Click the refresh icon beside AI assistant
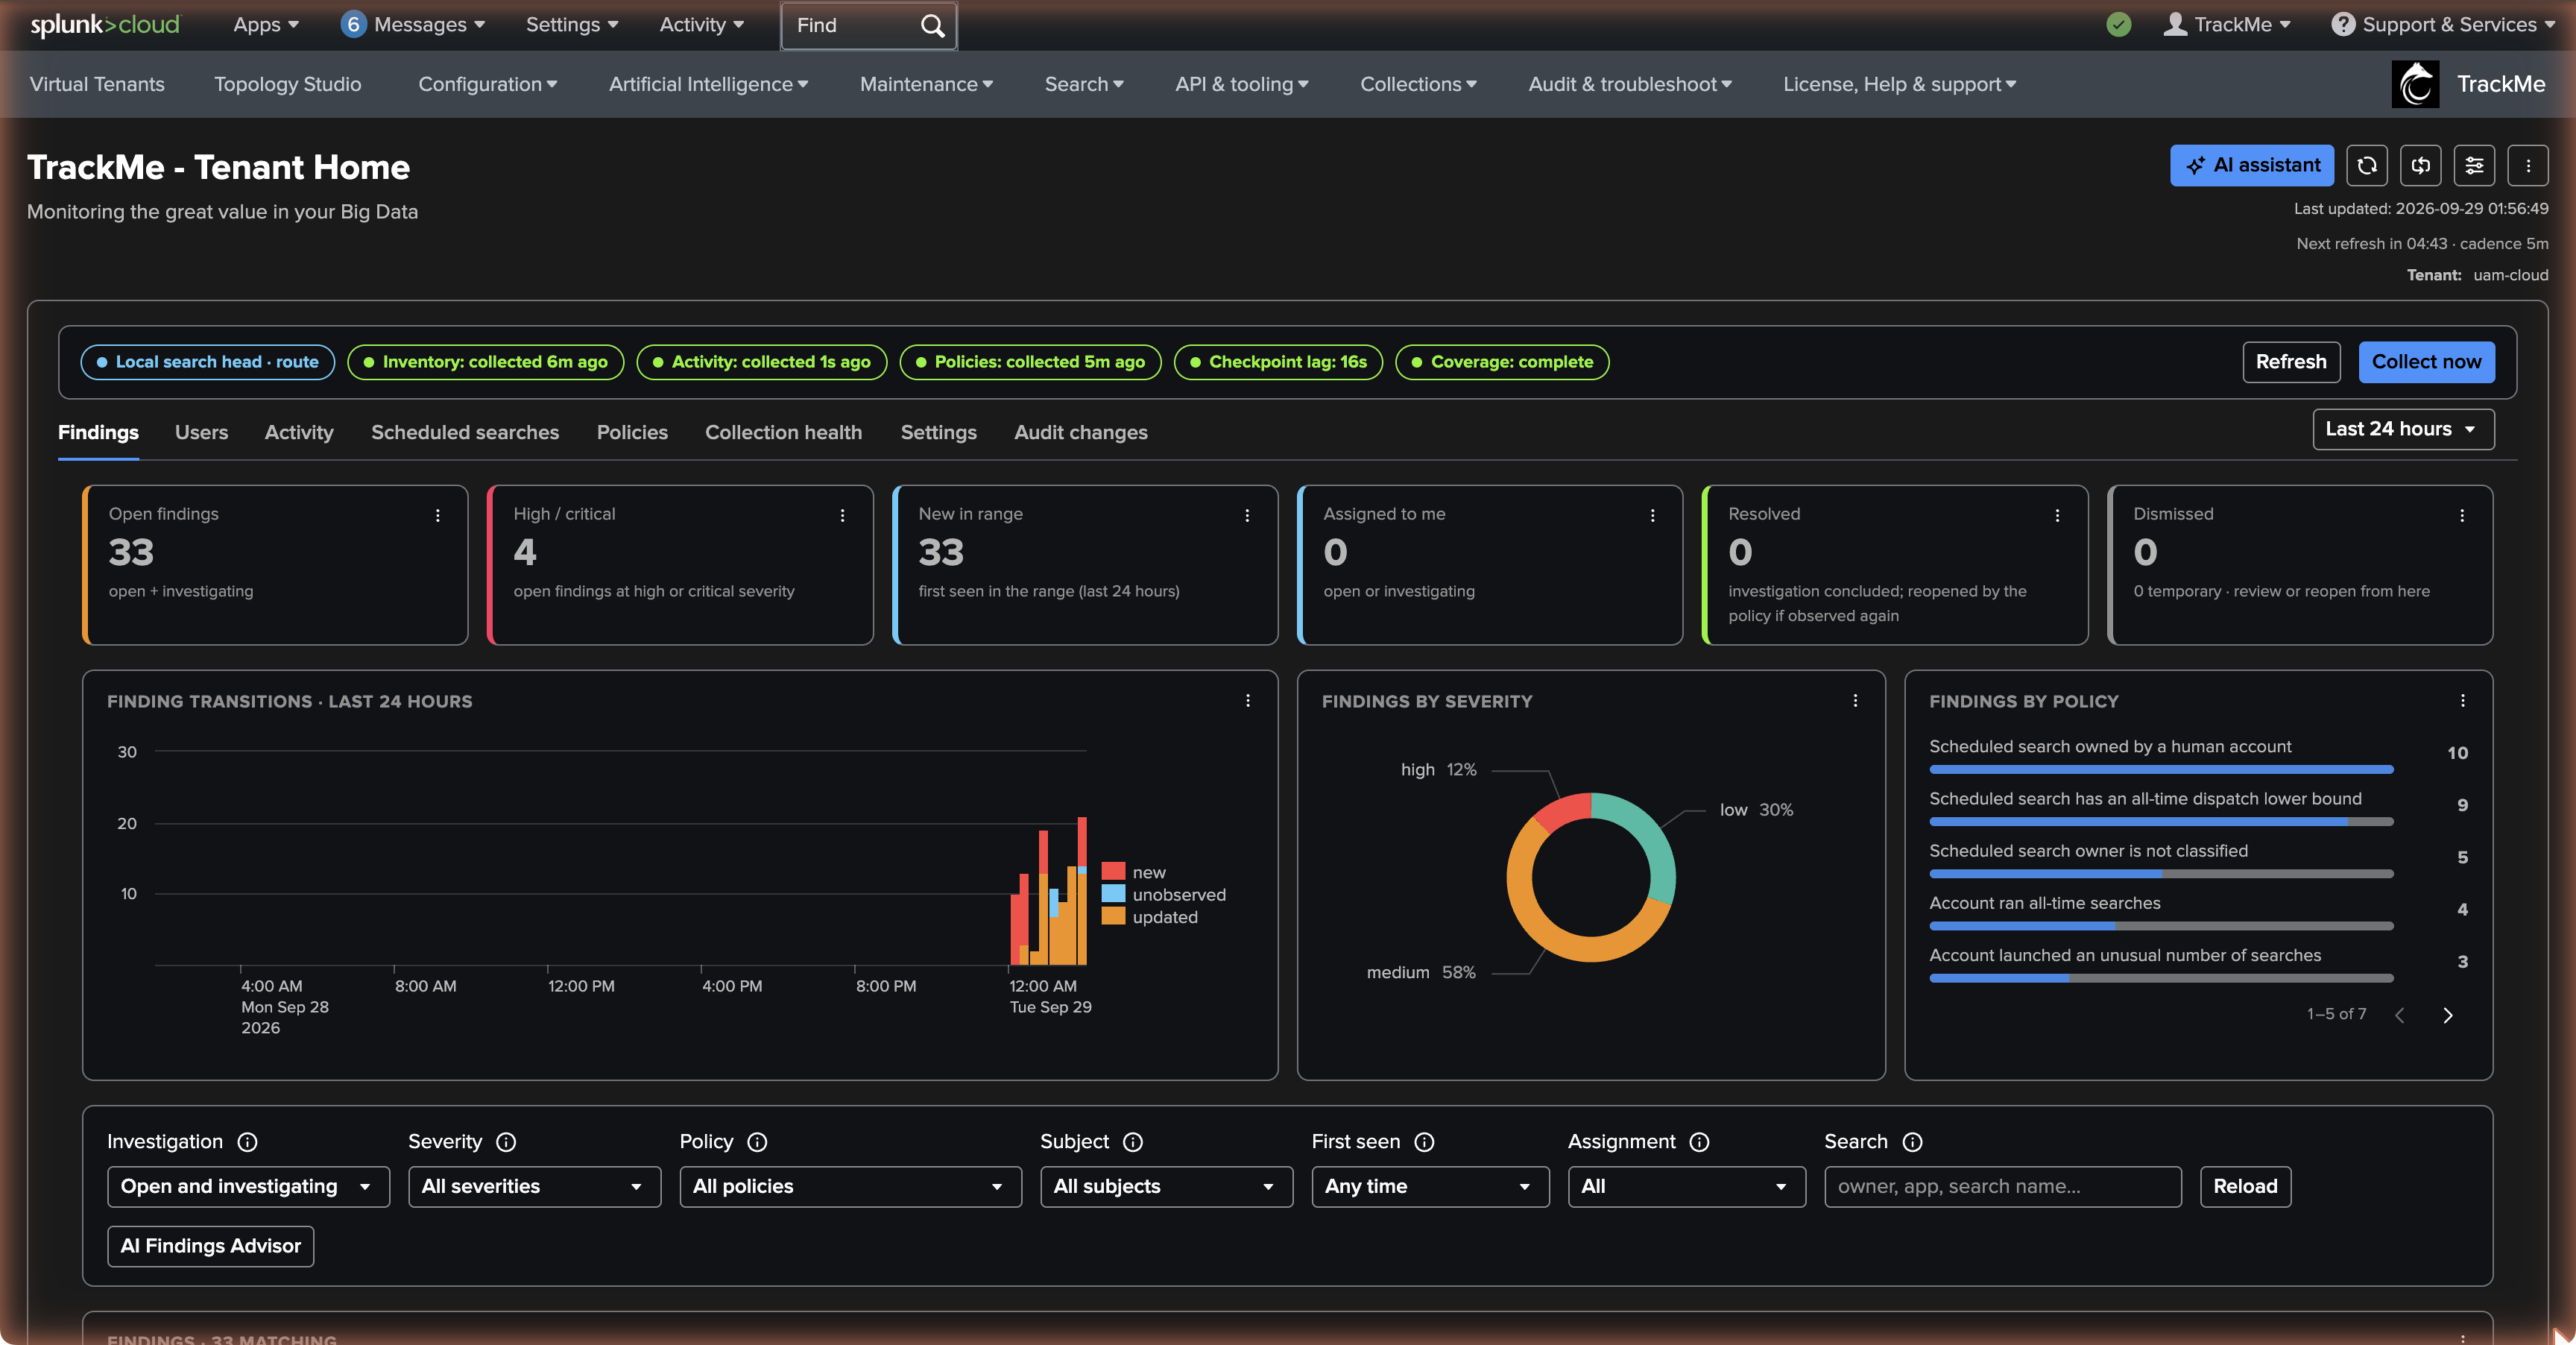2576x1345 pixels. (2367, 166)
